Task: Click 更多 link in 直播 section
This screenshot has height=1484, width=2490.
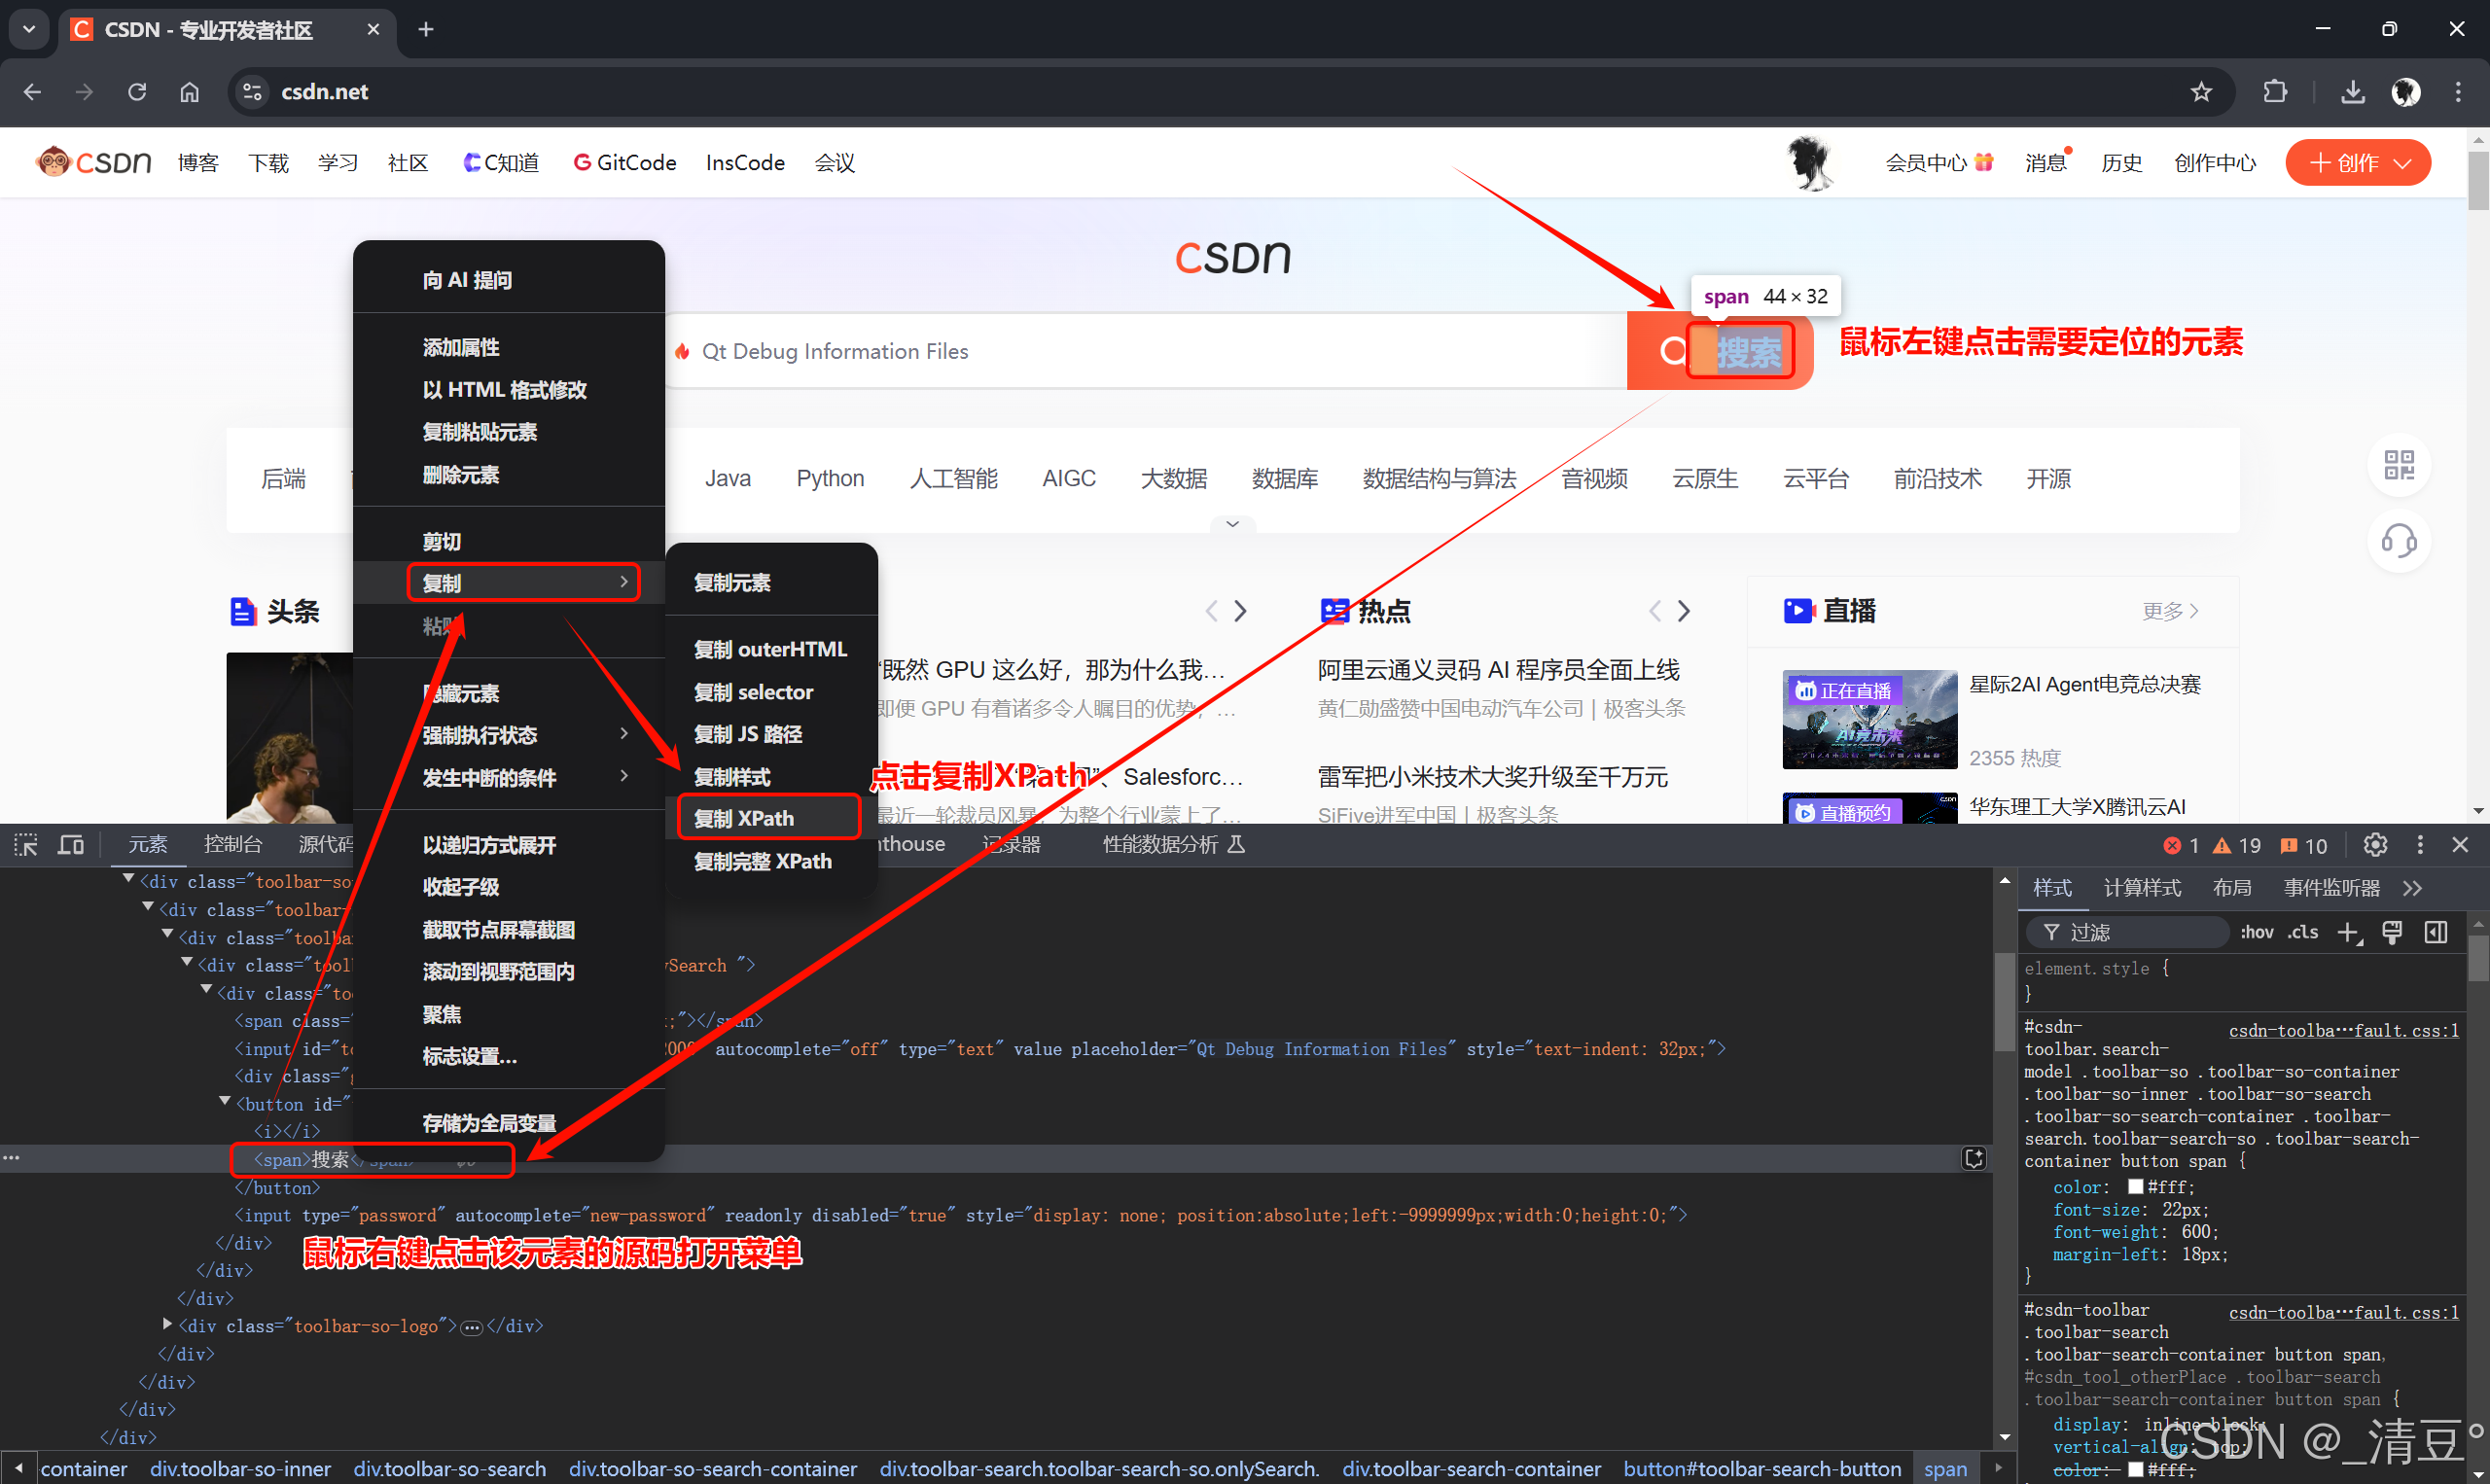Action: point(2170,611)
